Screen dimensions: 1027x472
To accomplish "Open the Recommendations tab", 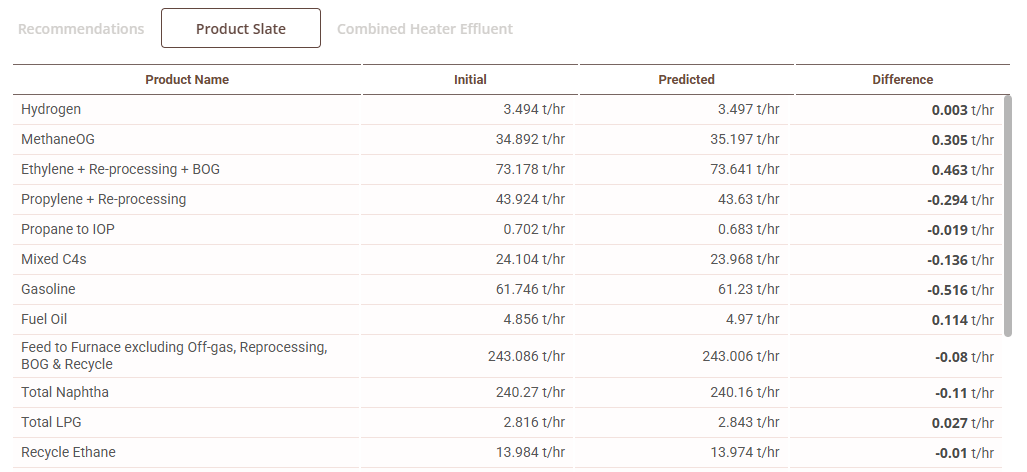I will [x=81, y=29].
